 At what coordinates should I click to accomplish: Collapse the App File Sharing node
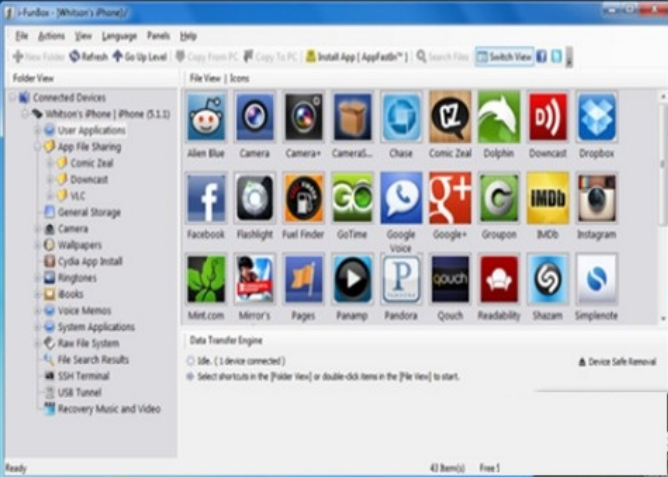(x=37, y=147)
